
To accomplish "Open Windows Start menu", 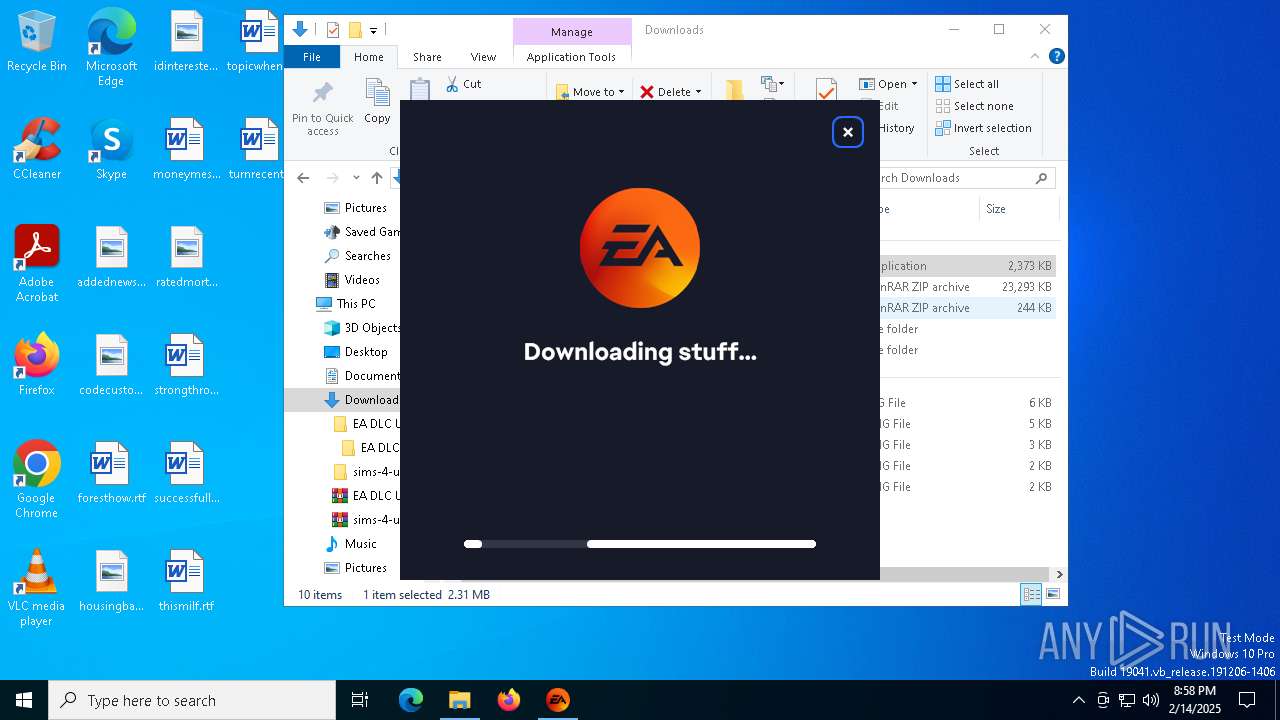I will pyautogui.click(x=24, y=700).
